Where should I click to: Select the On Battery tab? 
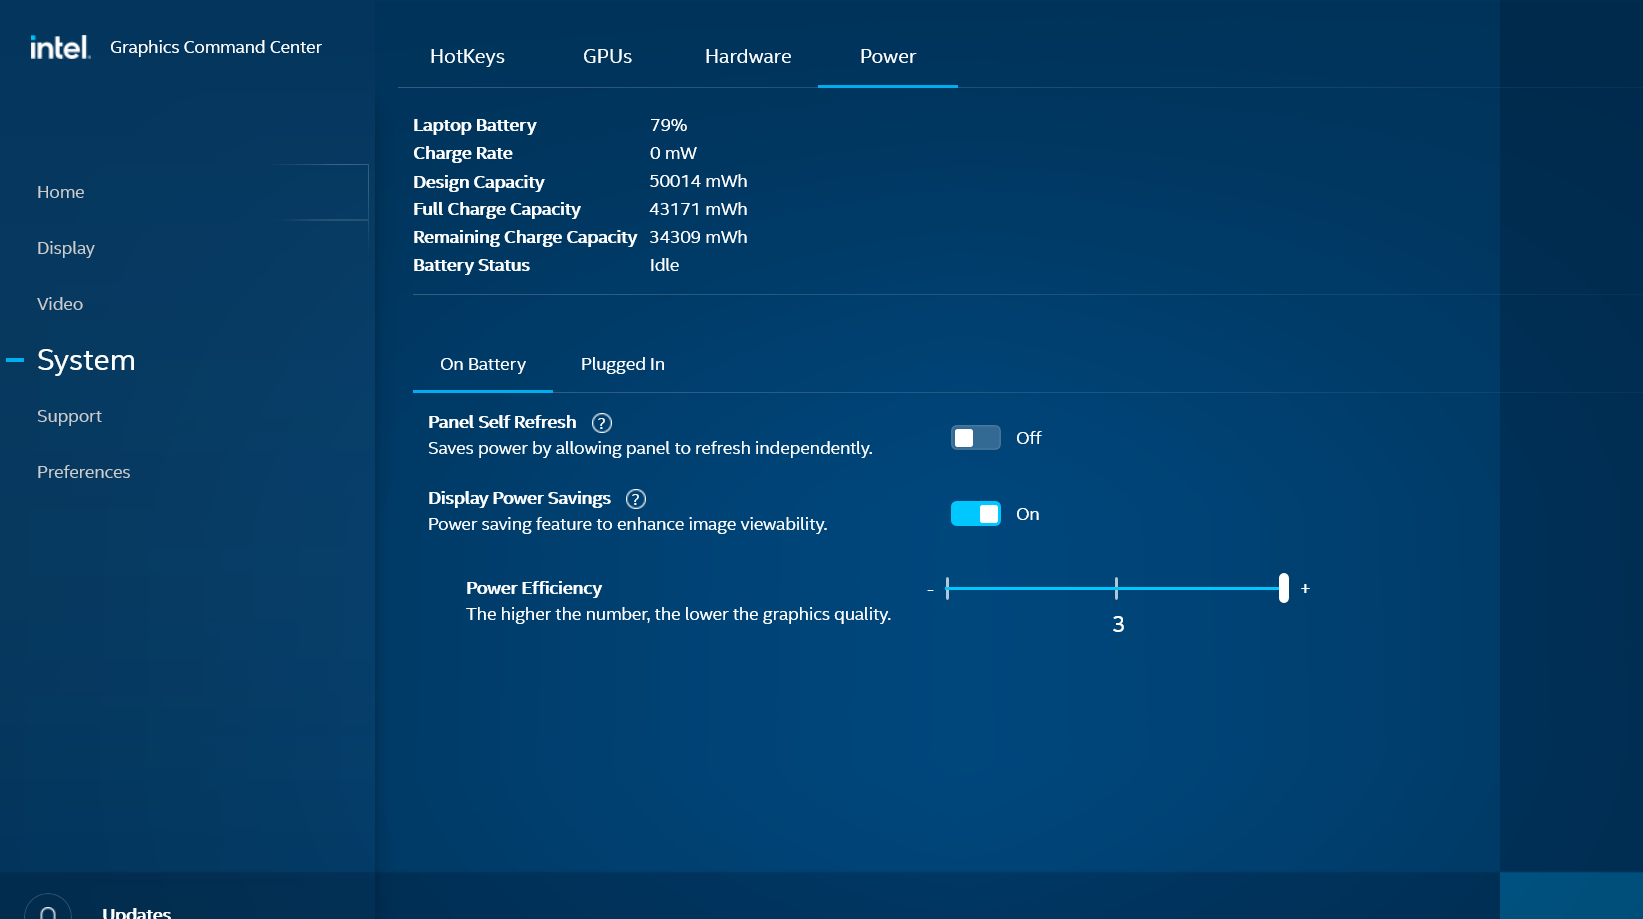[483, 364]
